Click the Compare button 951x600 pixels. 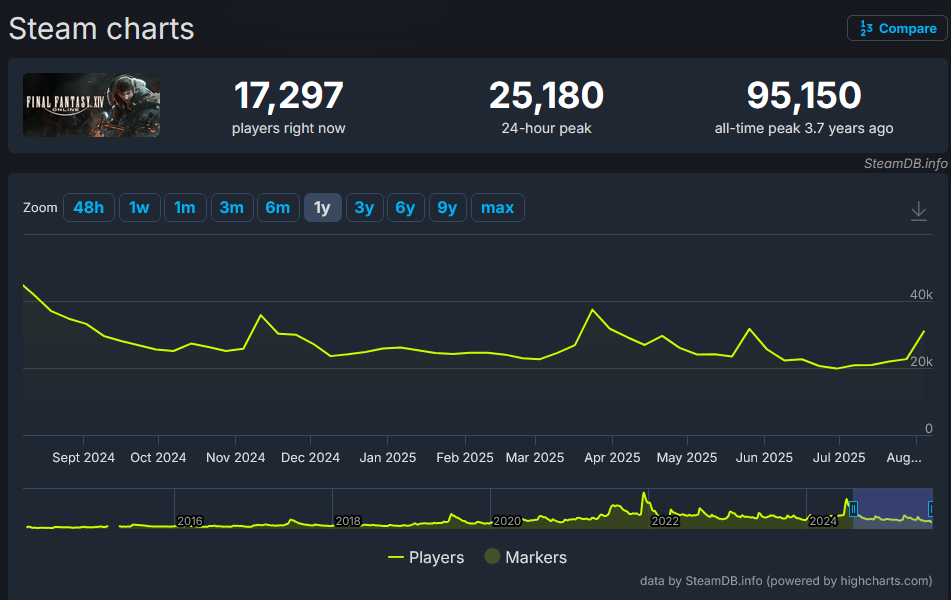tap(897, 29)
